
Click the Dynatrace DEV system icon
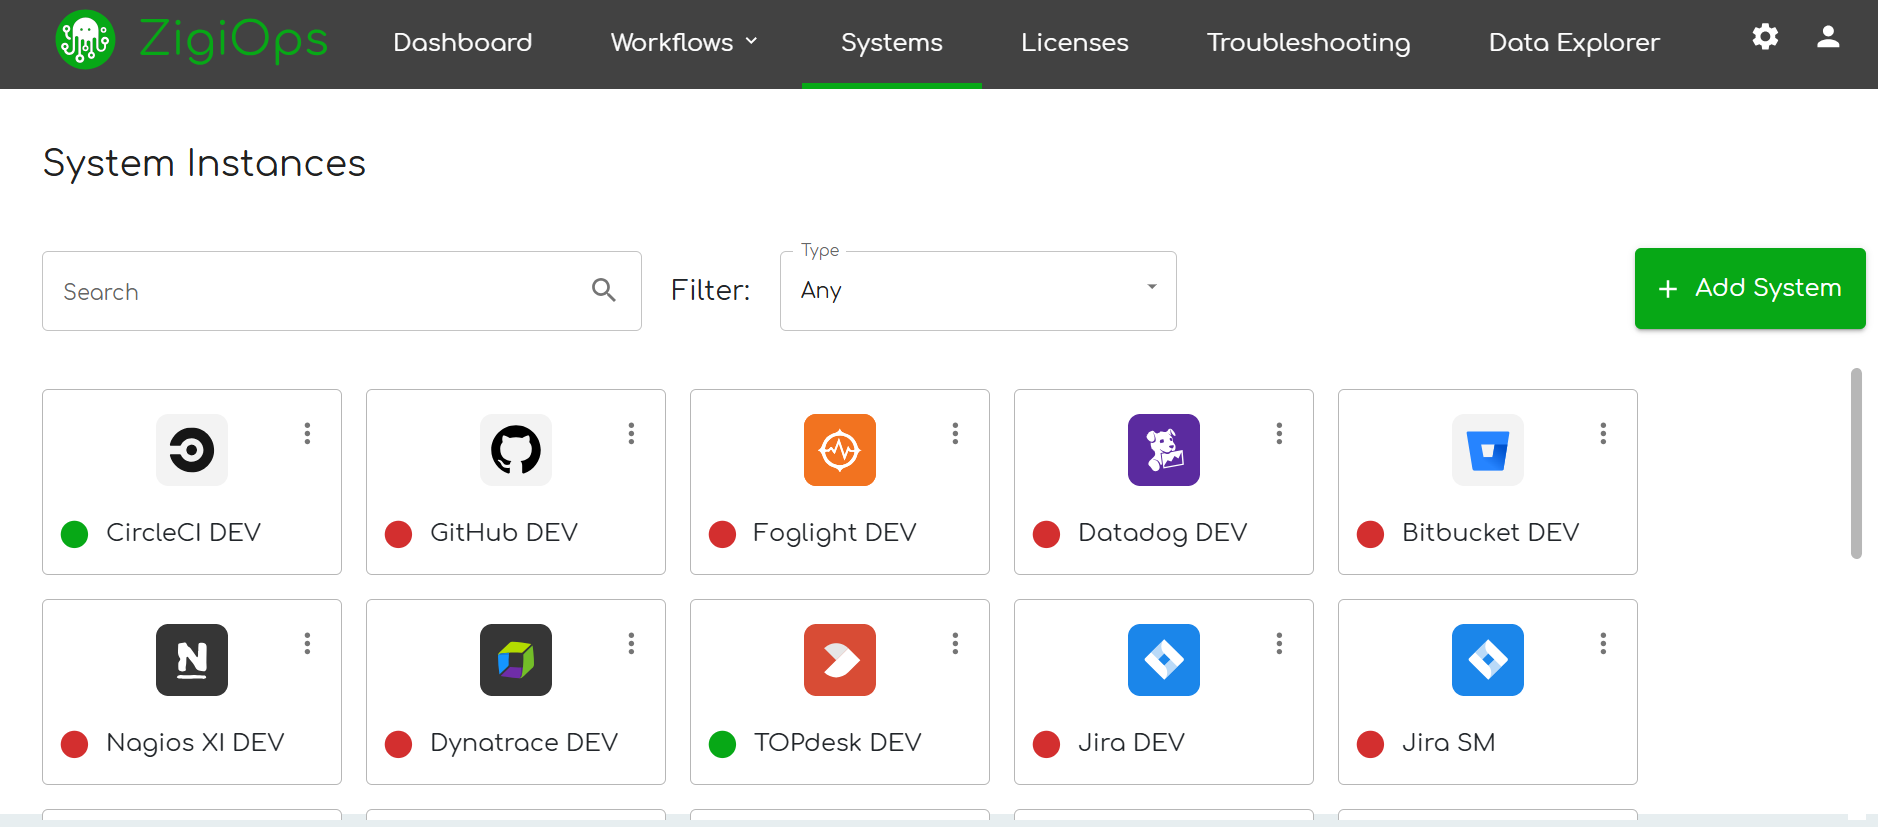(x=516, y=660)
